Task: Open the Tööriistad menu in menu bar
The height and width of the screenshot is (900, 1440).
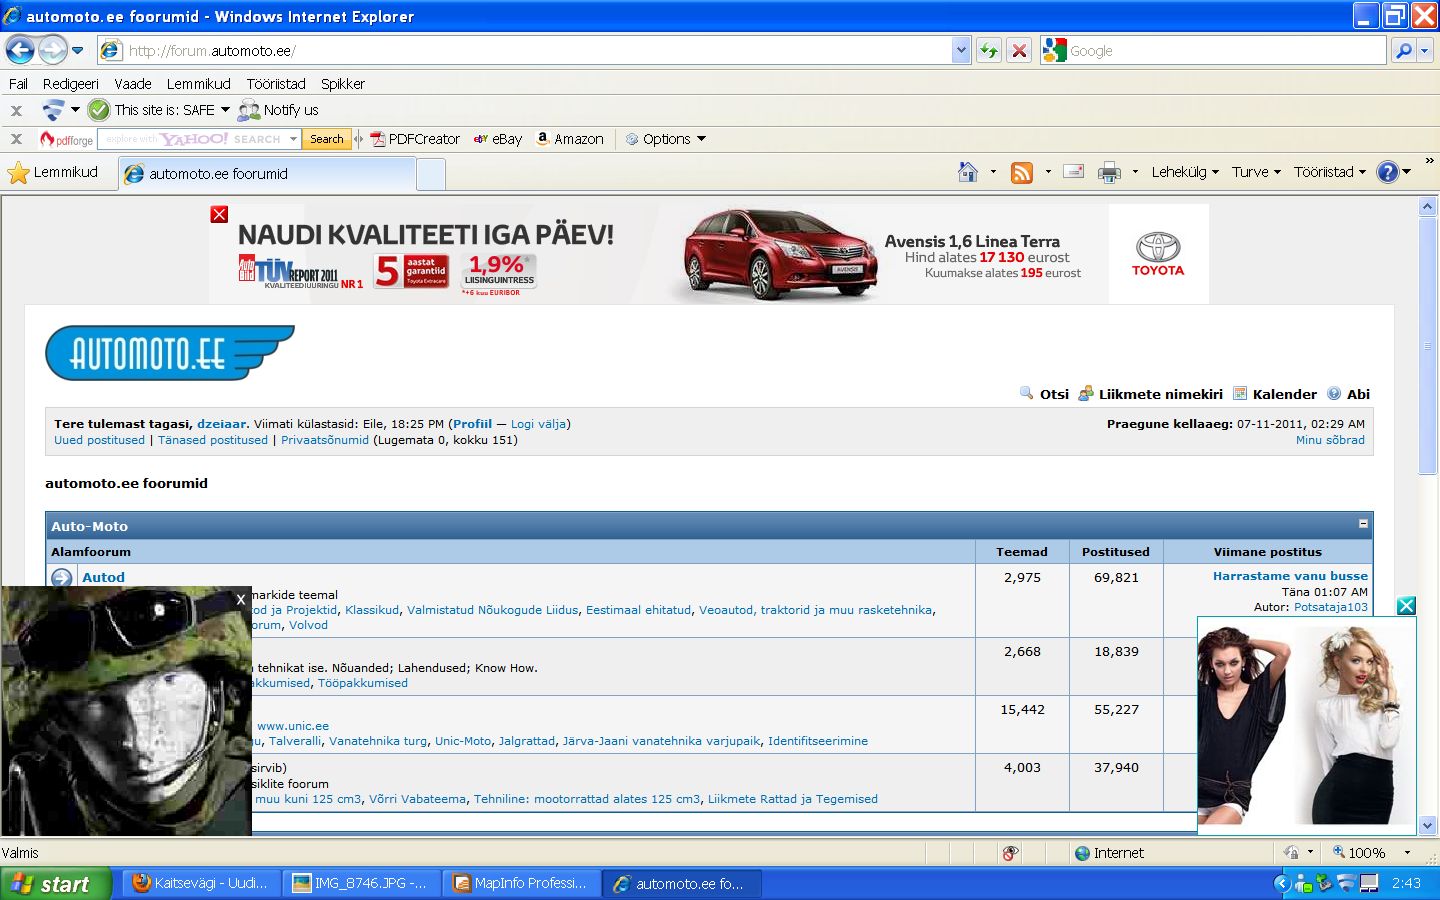Action: click(x=276, y=84)
